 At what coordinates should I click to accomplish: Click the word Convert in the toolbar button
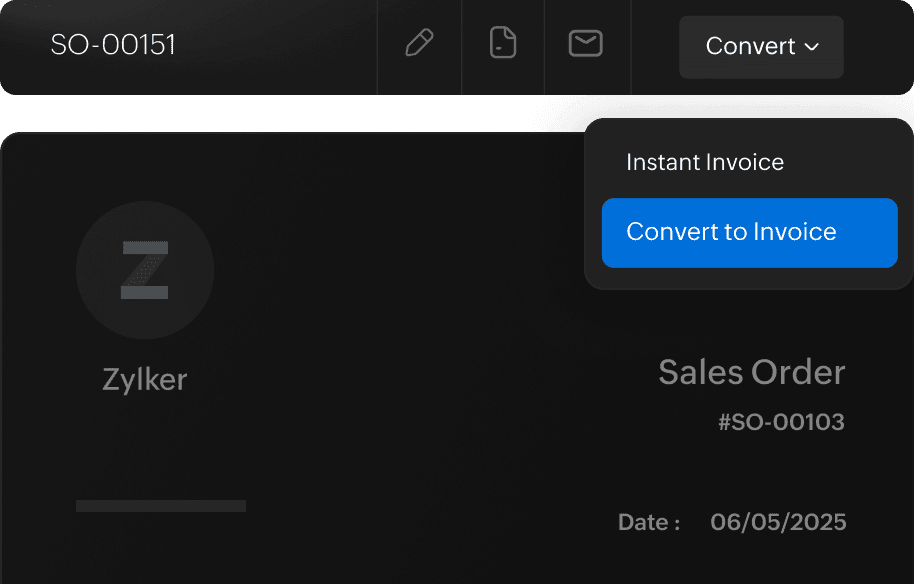click(750, 47)
